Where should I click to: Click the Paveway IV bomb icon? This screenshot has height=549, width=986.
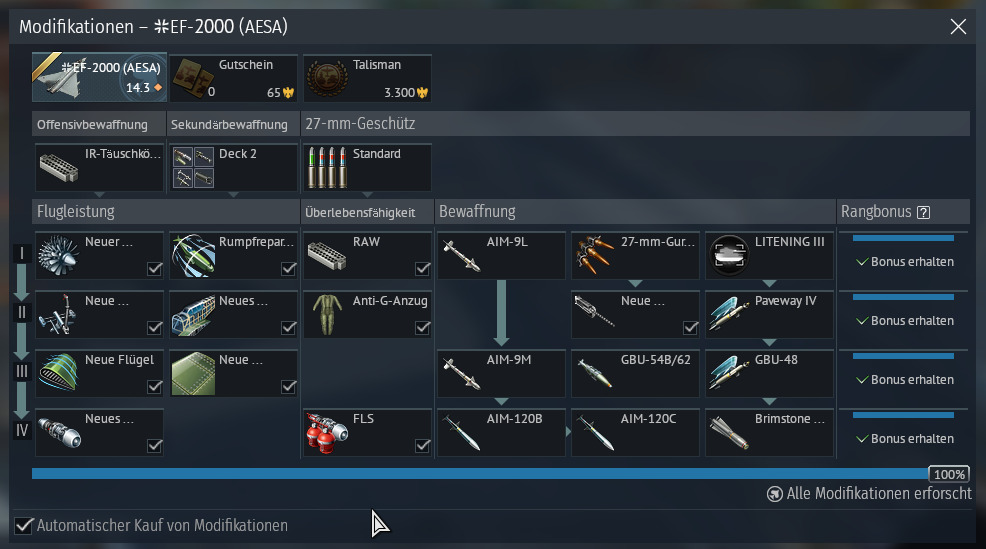pyautogui.click(x=729, y=314)
